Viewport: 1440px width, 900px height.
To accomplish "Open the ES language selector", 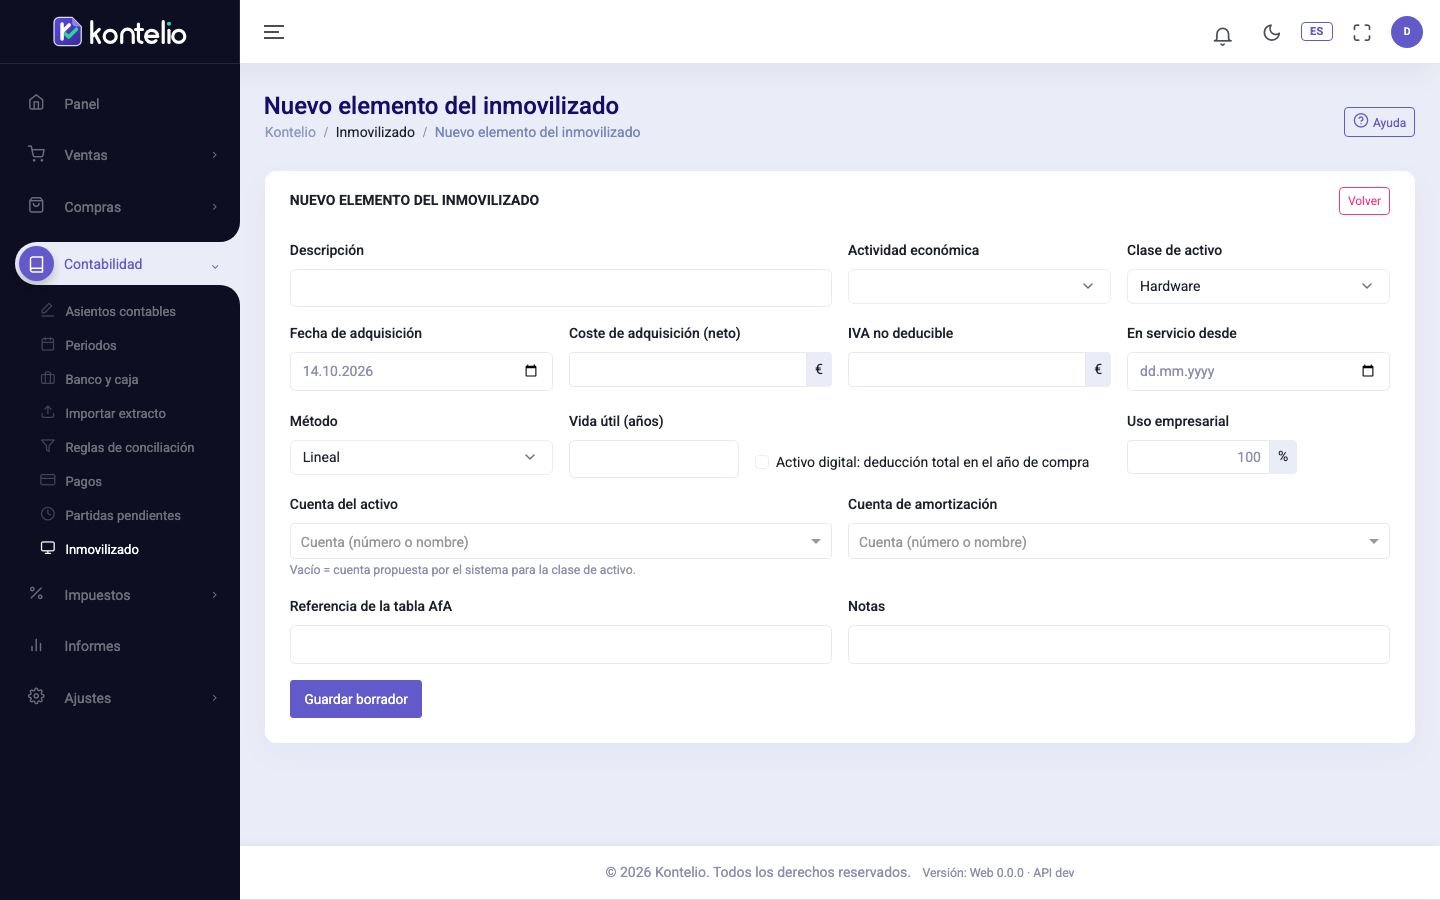I will (1316, 31).
